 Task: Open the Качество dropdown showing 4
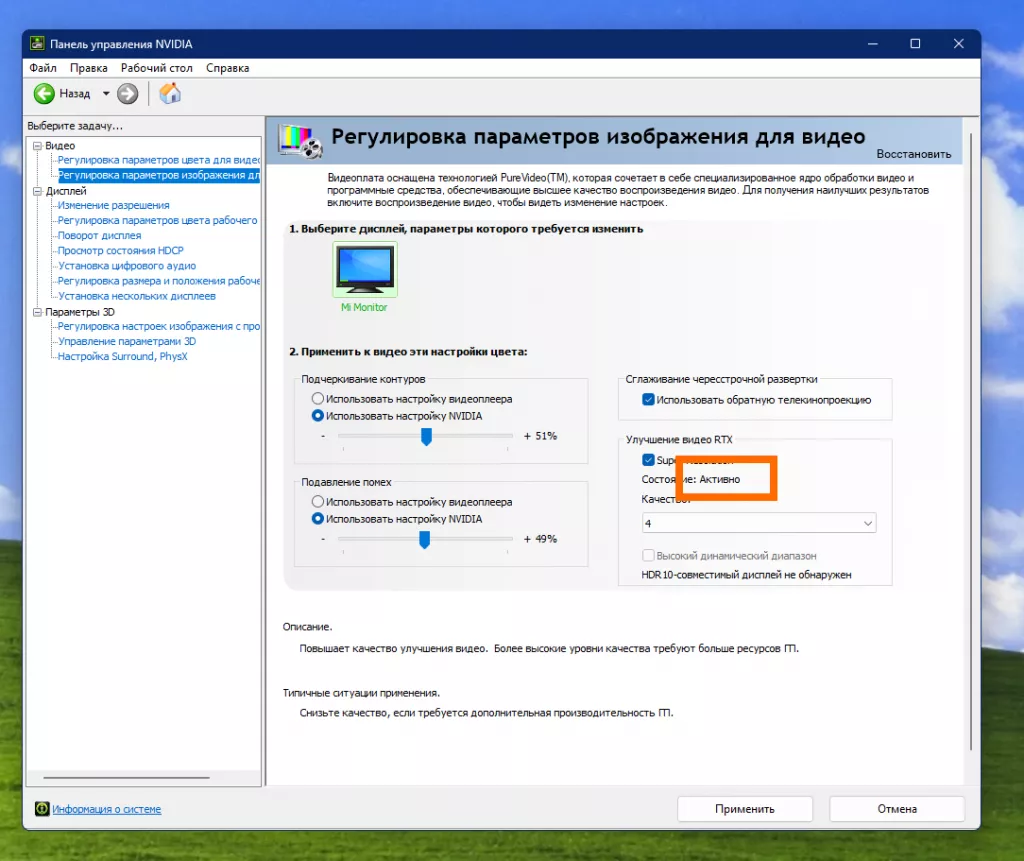click(758, 522)
